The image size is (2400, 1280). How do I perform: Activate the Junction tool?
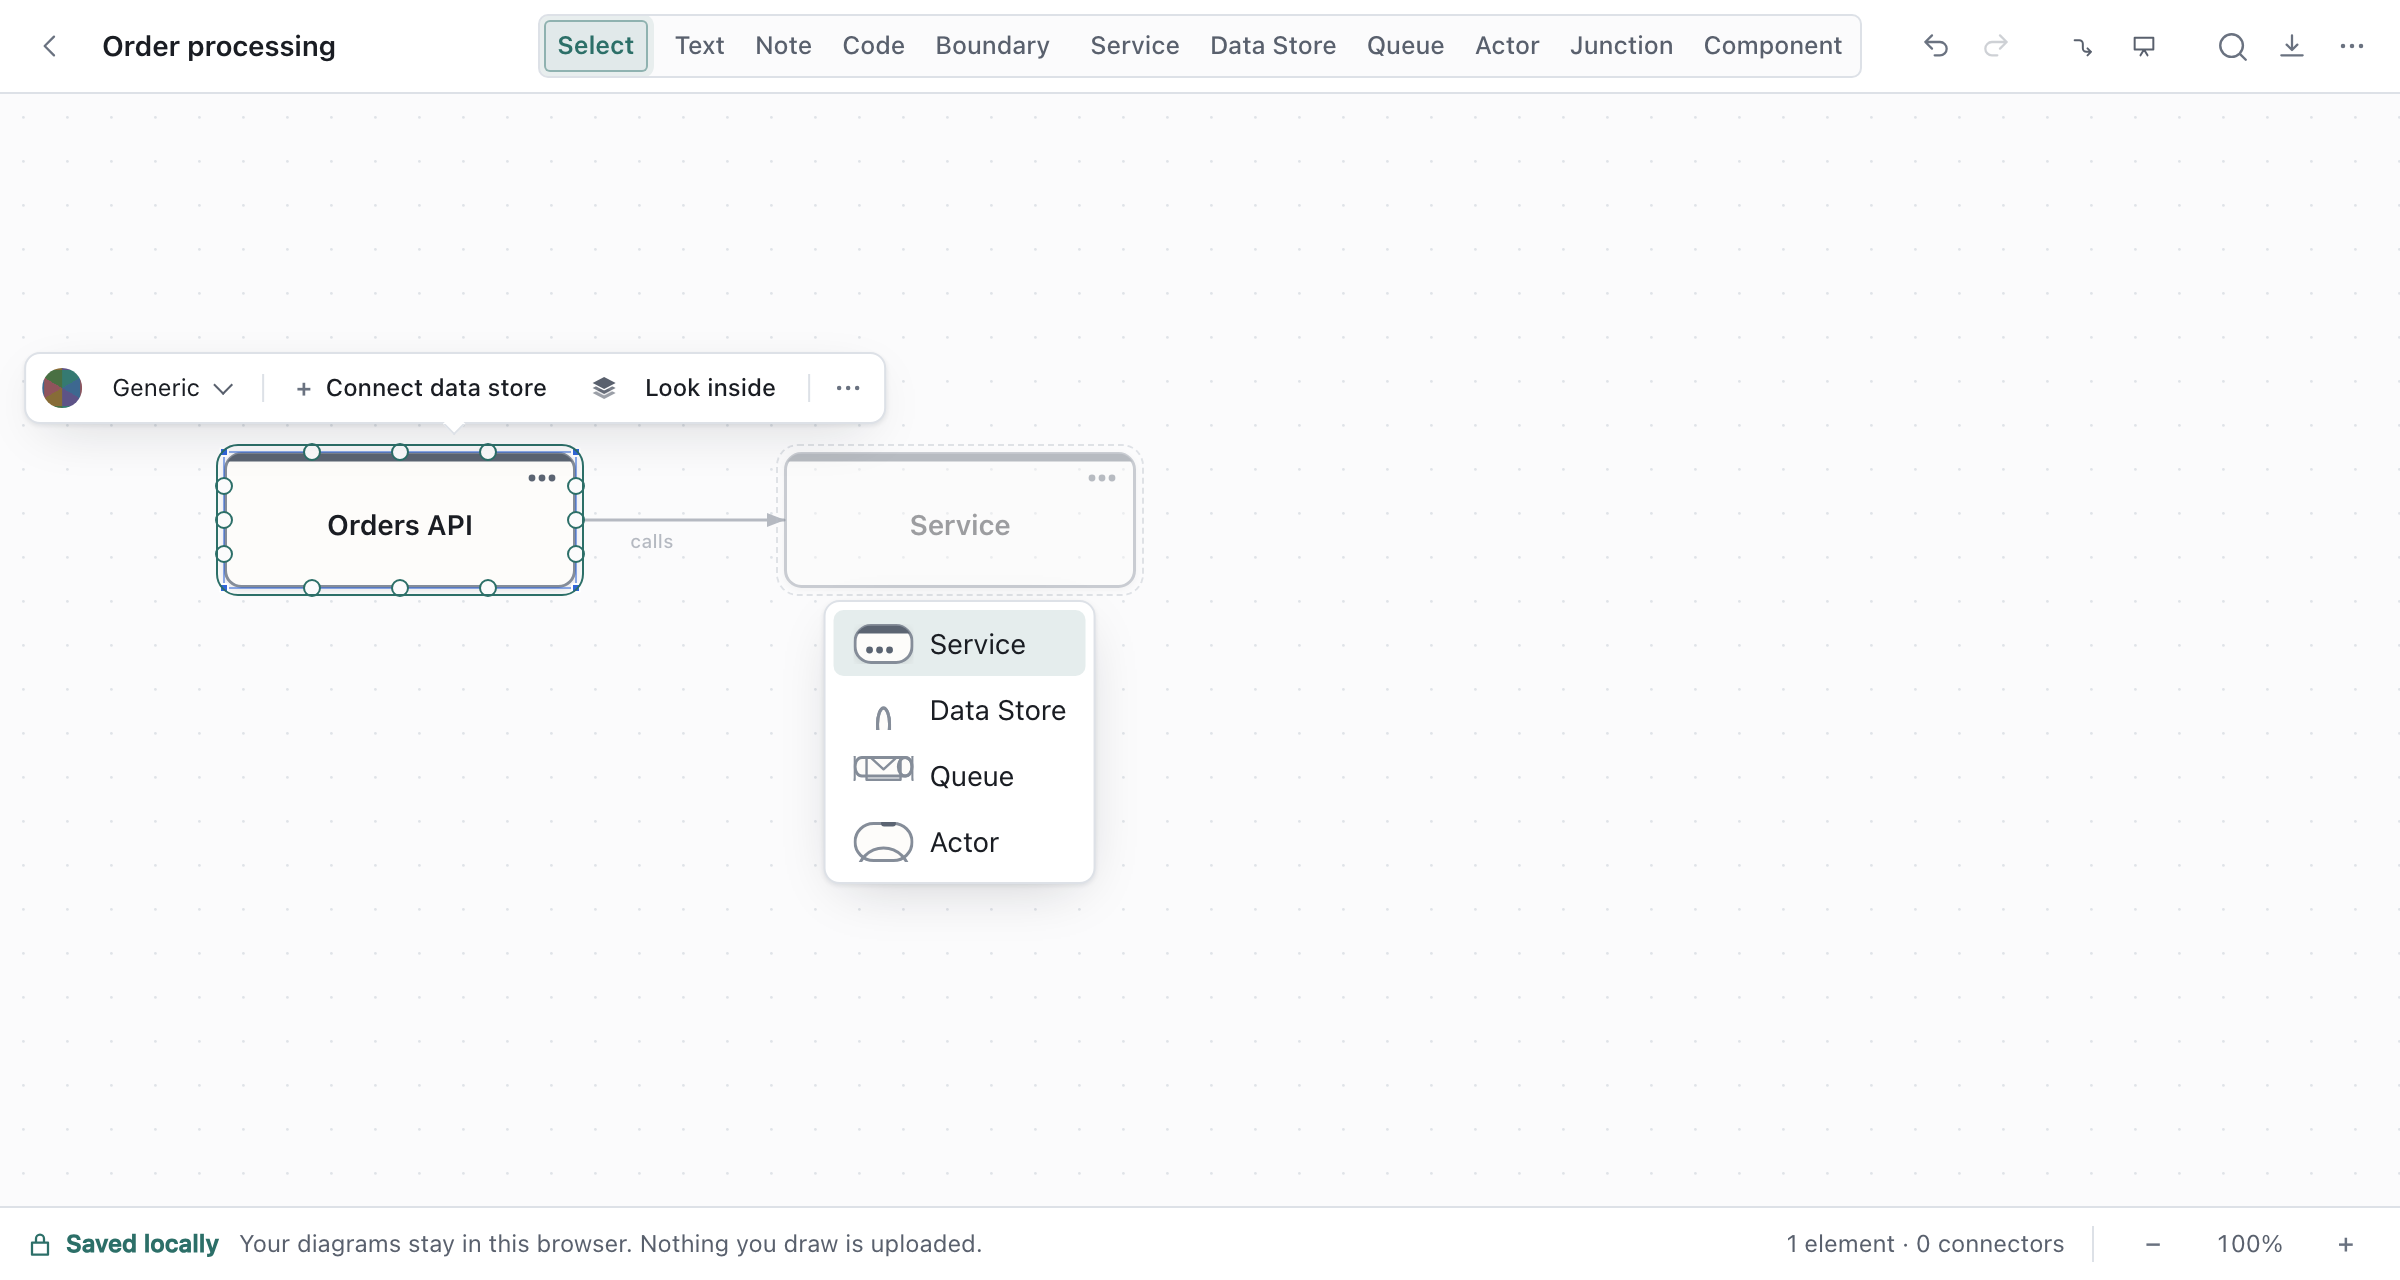point(1621,46)
